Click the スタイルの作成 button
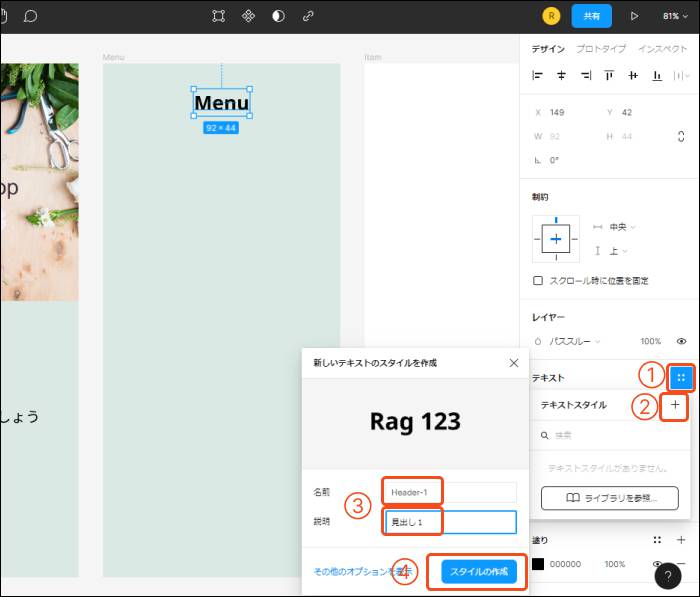Screen dimensions: 700x597 coord(479,572)
